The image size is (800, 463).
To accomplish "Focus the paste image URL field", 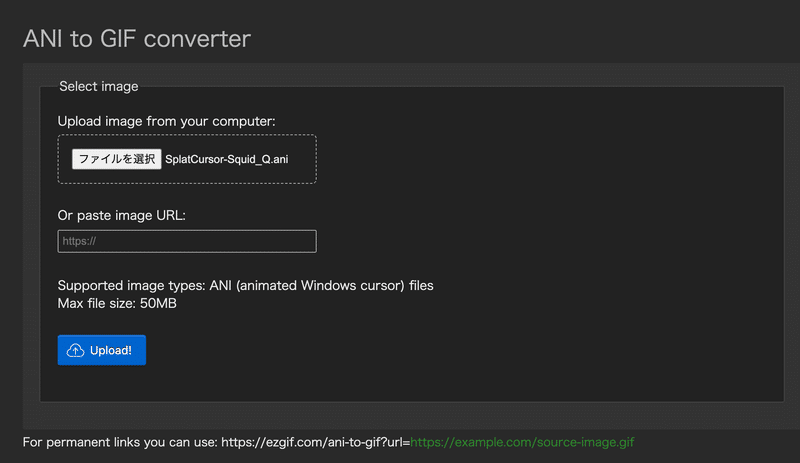I will [187, 241].
